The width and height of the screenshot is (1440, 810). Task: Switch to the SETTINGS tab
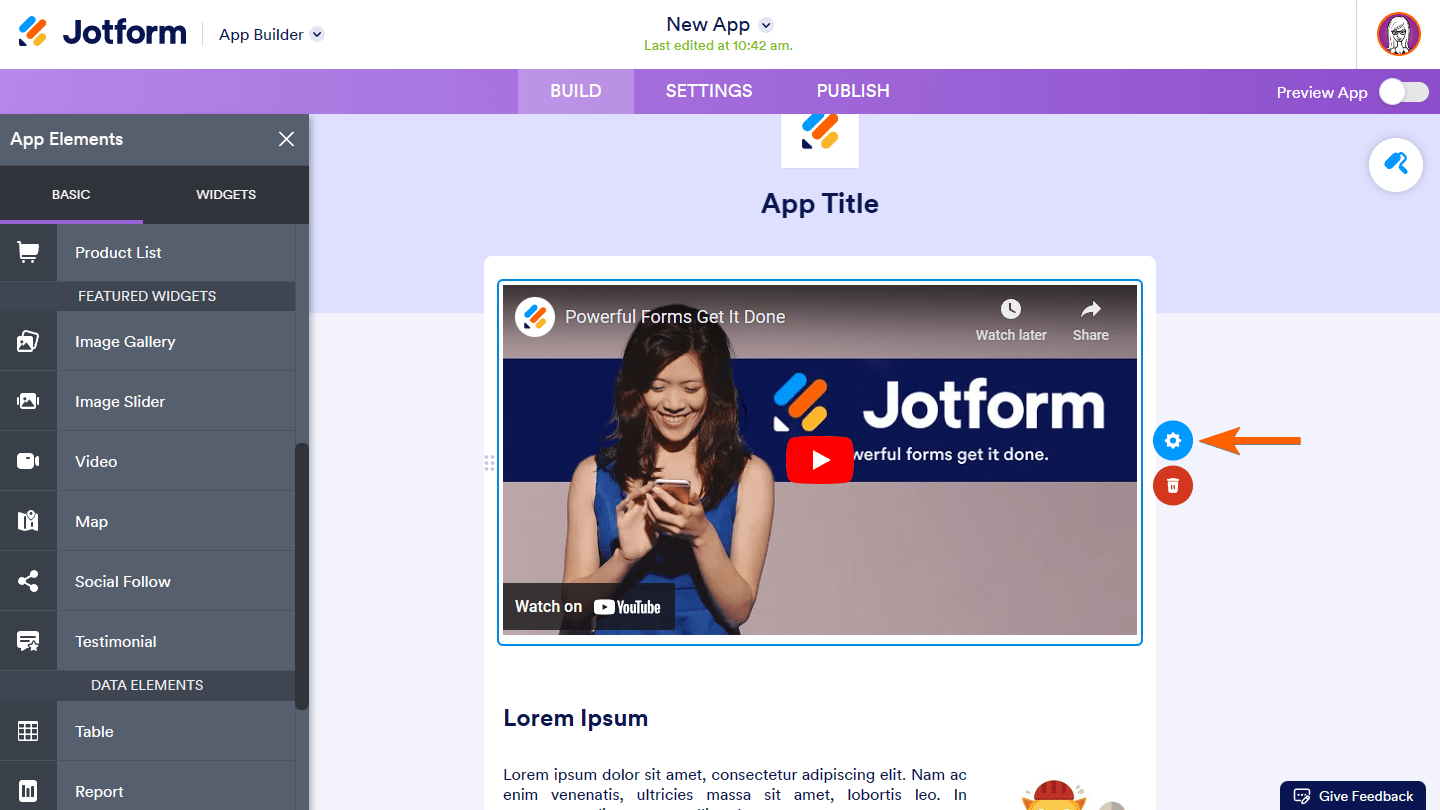click(709, 91)
